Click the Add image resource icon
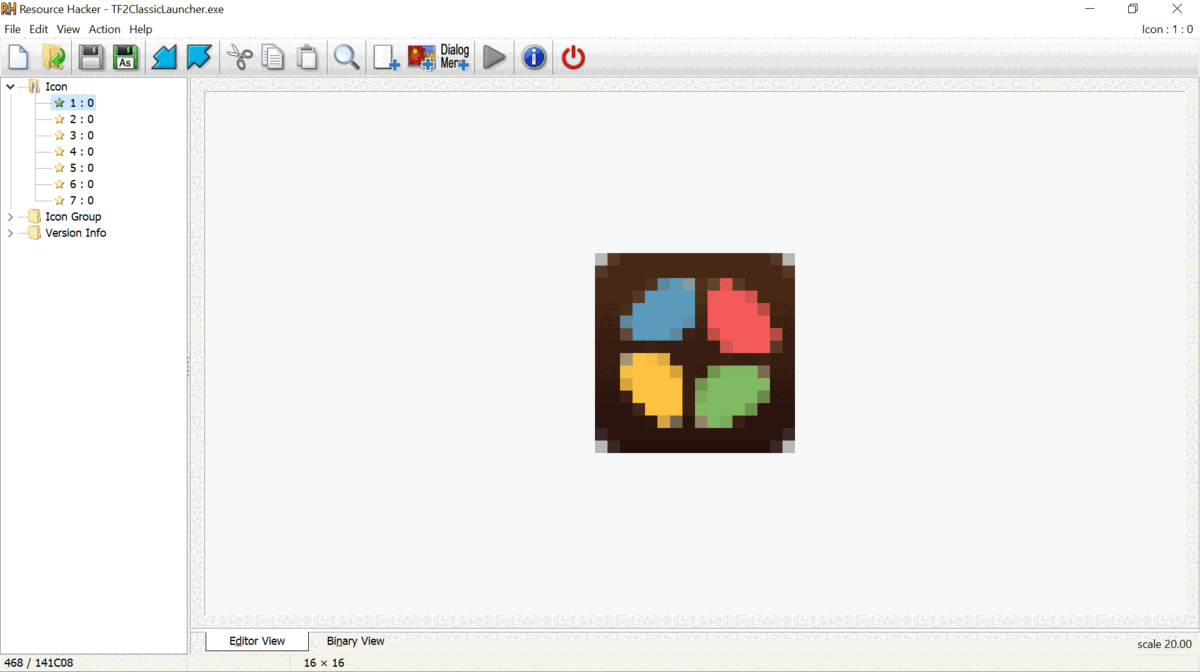Viewport: 1200px width, 672px height. click(421, 57)
